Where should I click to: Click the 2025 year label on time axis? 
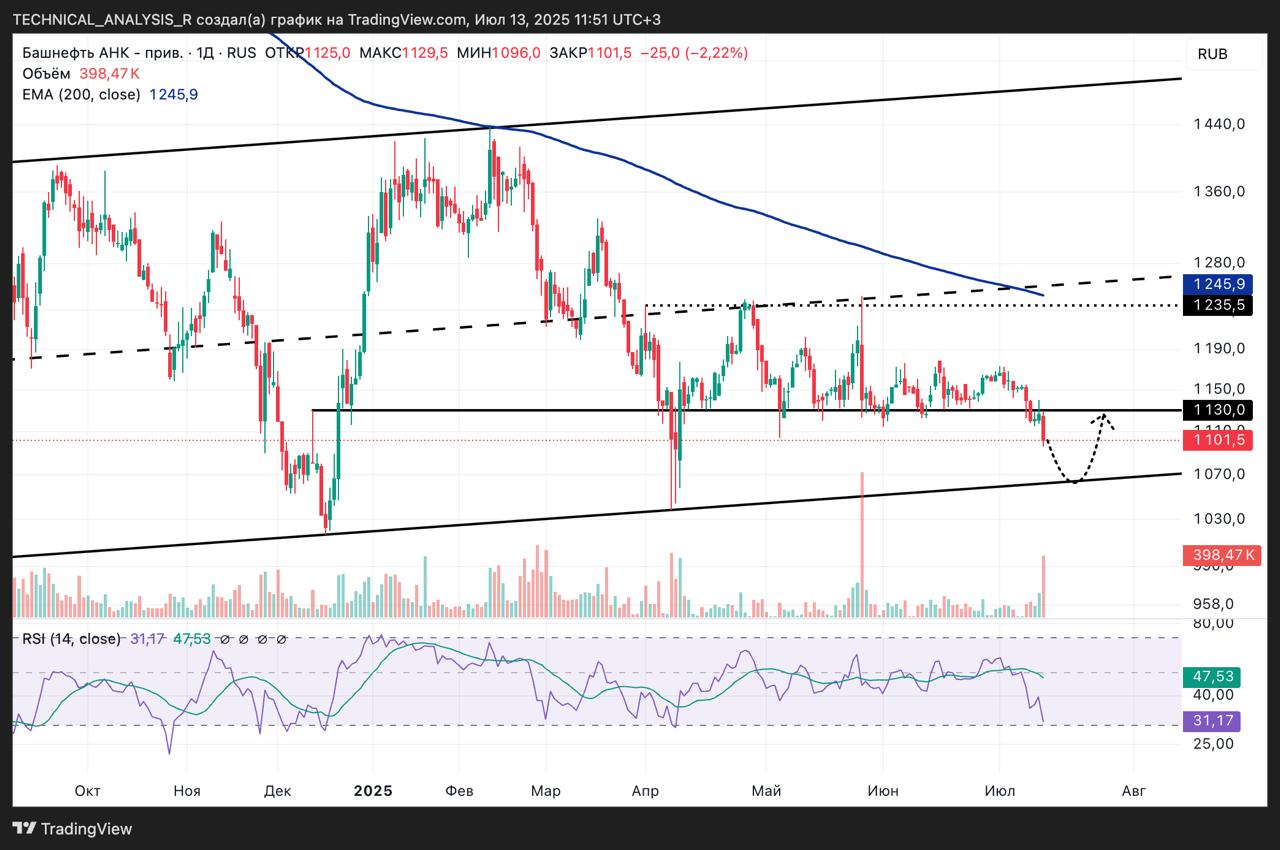coord(373,791)
